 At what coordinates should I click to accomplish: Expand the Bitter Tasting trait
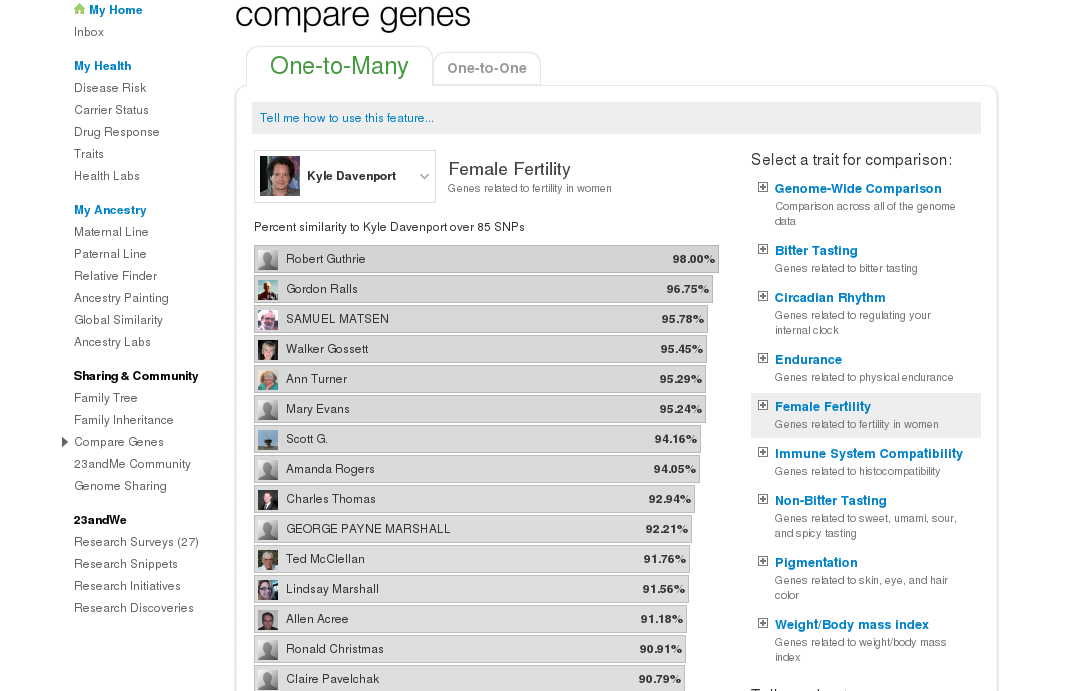pos(762,249)
